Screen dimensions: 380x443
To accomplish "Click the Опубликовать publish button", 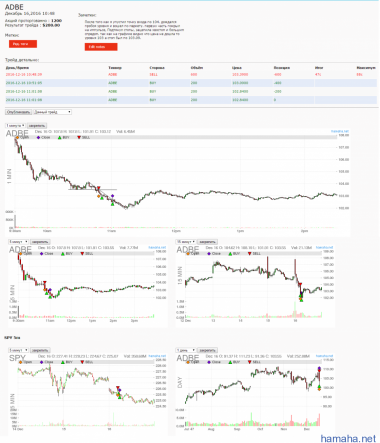I will point(19,112).
